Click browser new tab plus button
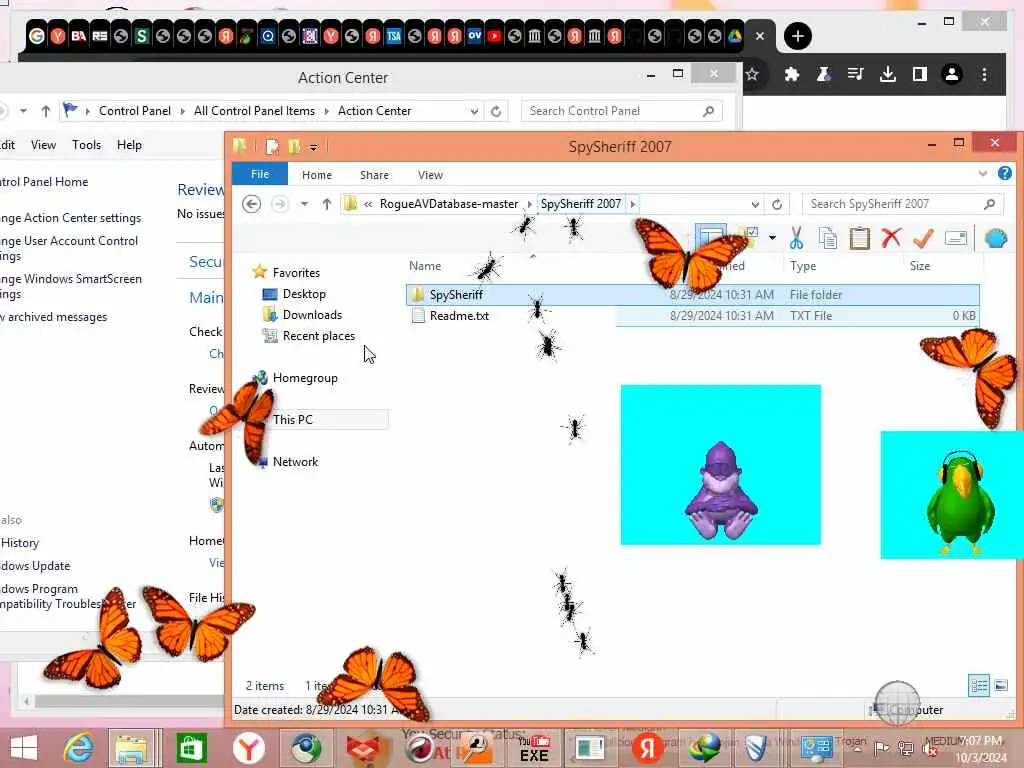The image size is (1024, 768). pos(797,36)
